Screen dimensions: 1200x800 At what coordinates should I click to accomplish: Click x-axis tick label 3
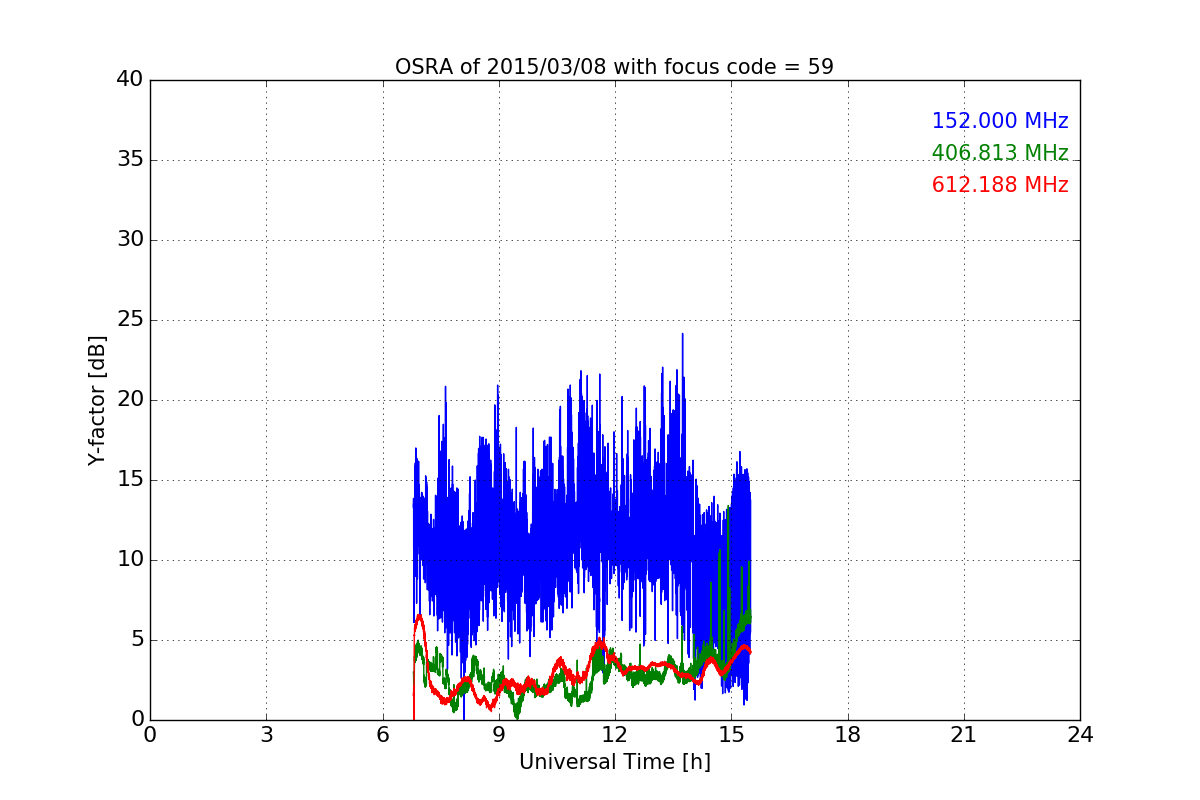point(266,735)
